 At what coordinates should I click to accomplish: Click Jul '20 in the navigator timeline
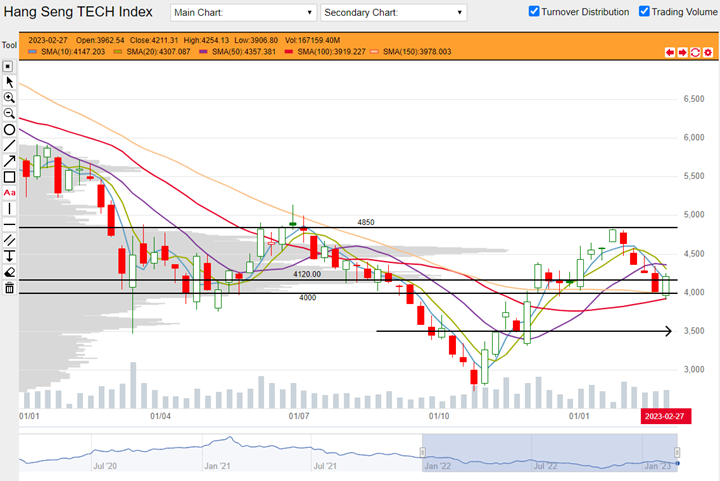coord(105,466)
